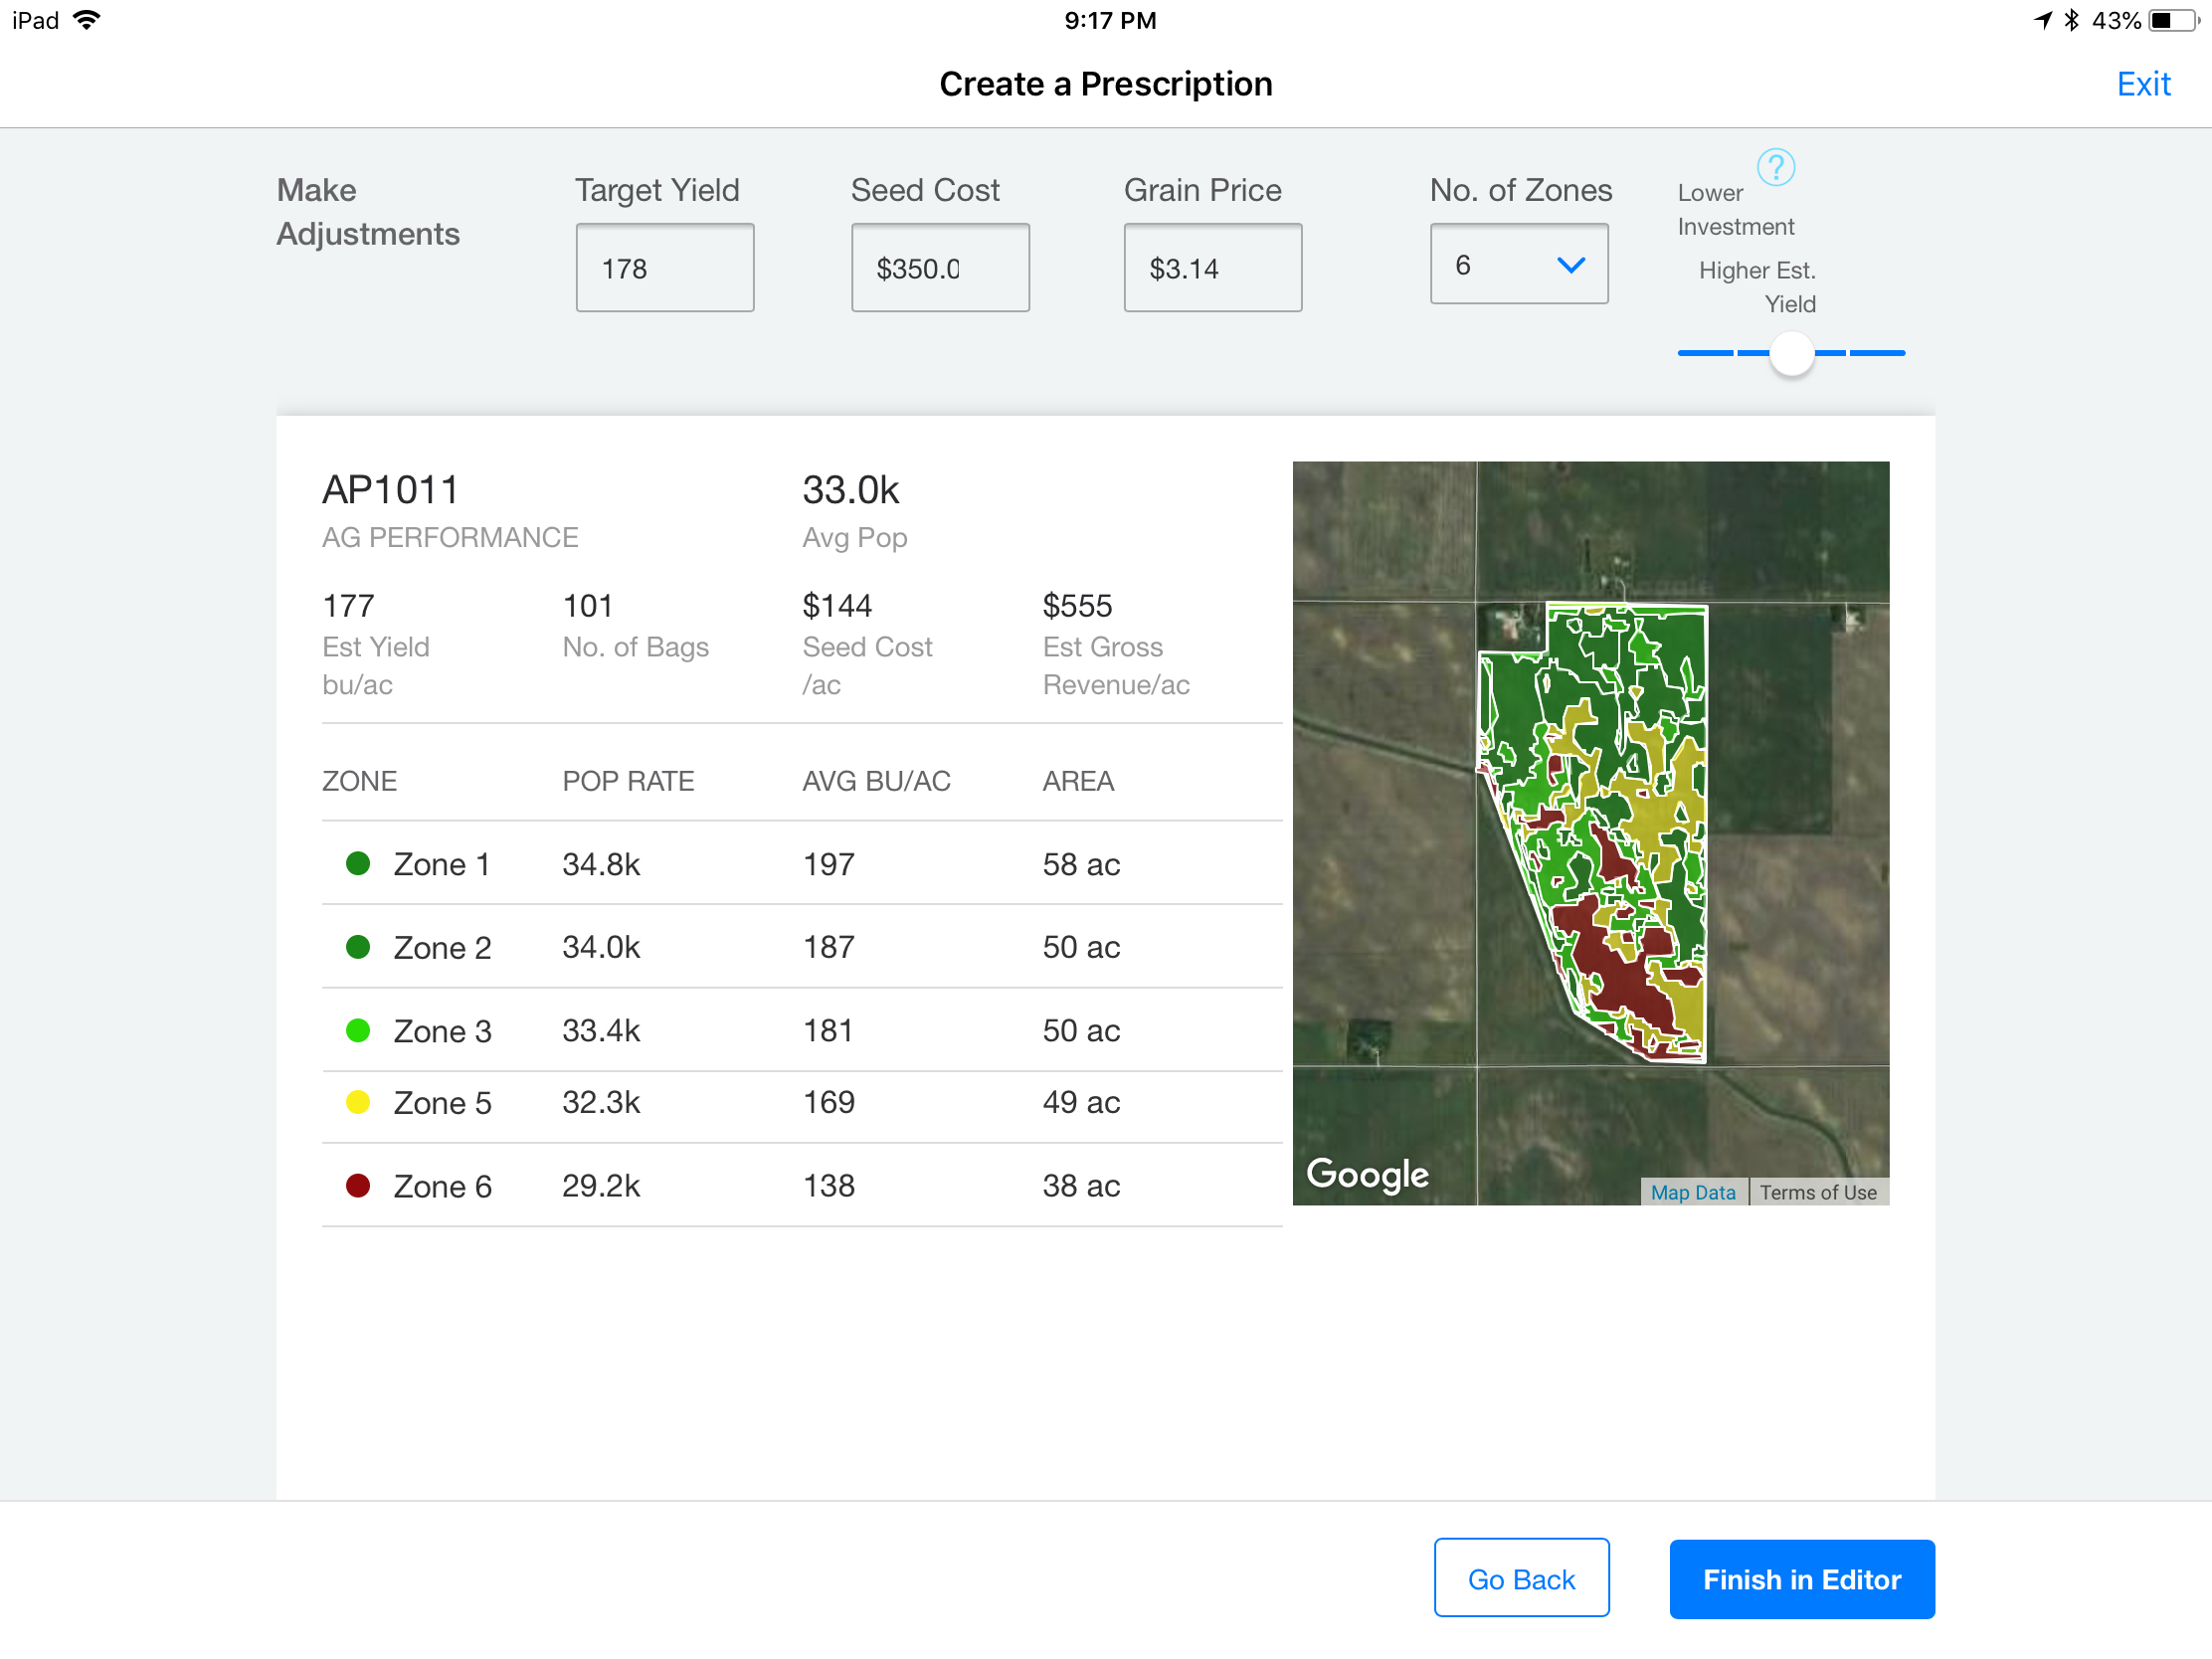Click the Grain Price input field
This screenshot has width=2212, height=1659.
click(1212, 268)
